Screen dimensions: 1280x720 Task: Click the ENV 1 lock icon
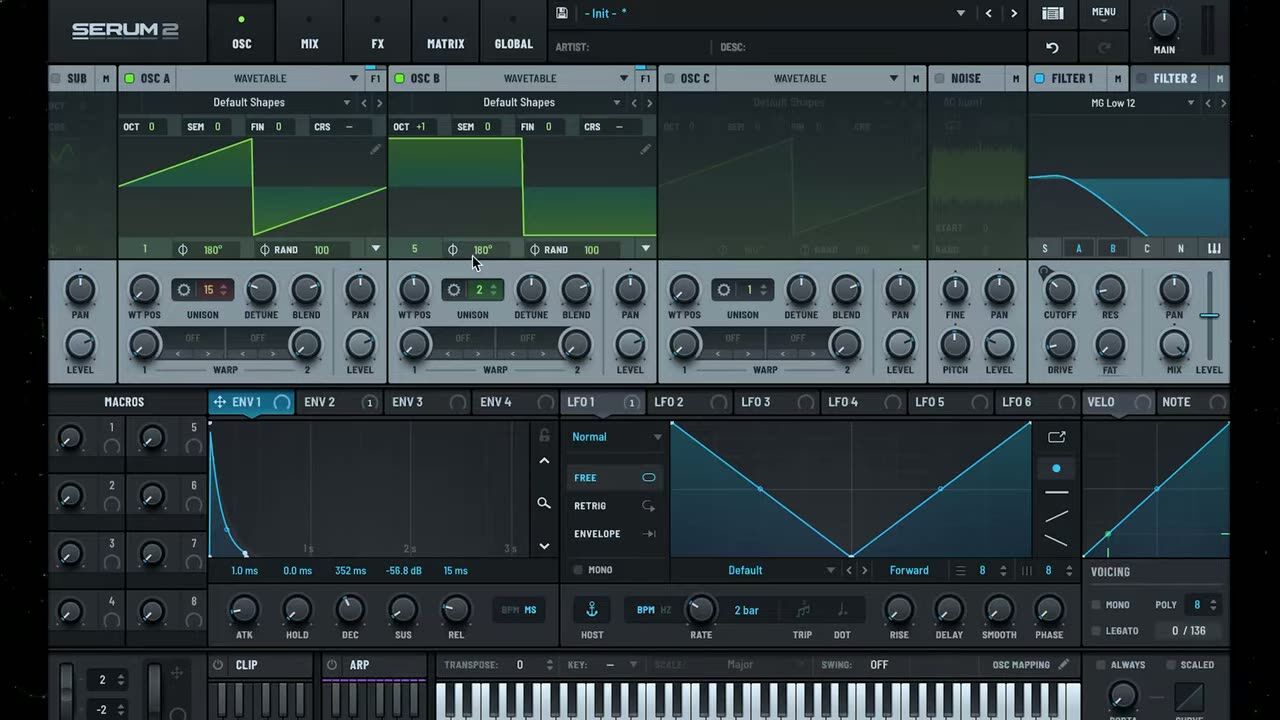544,435
